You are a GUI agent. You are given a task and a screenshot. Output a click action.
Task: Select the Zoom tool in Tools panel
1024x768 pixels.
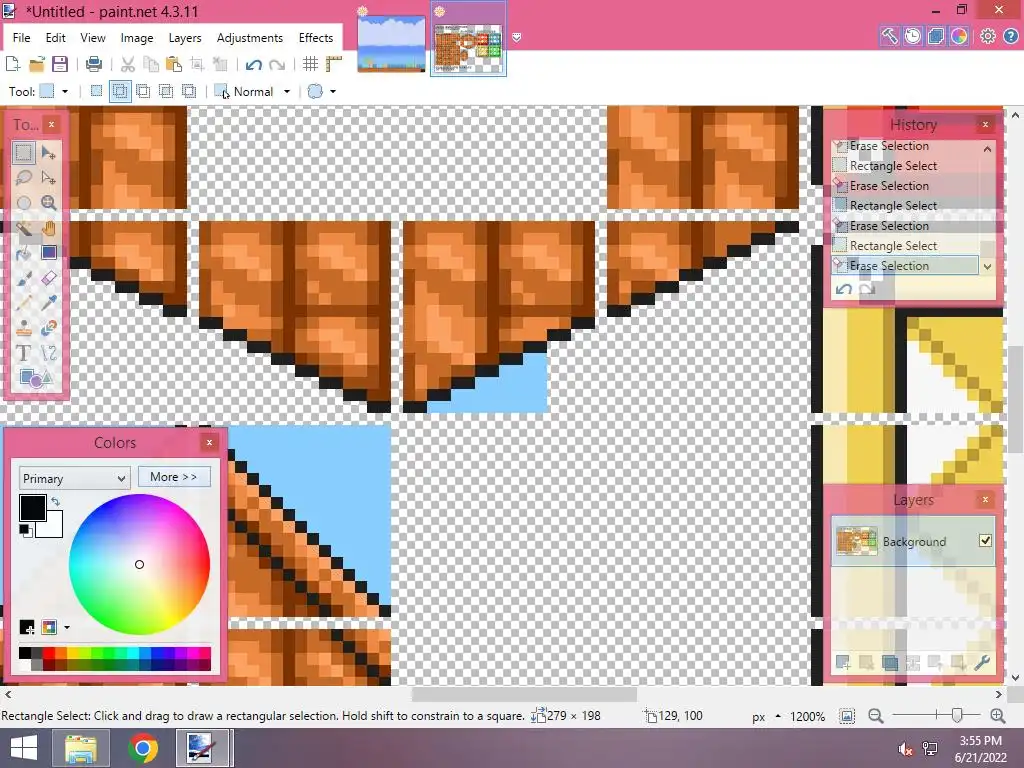click(49, 202)
